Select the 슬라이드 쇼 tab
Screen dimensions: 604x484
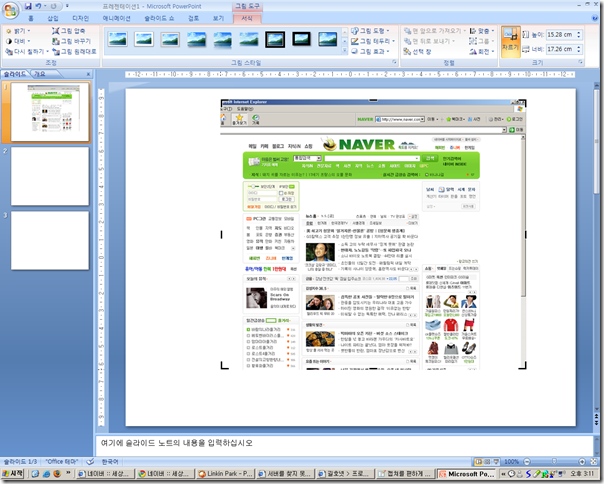pos(159,18)
